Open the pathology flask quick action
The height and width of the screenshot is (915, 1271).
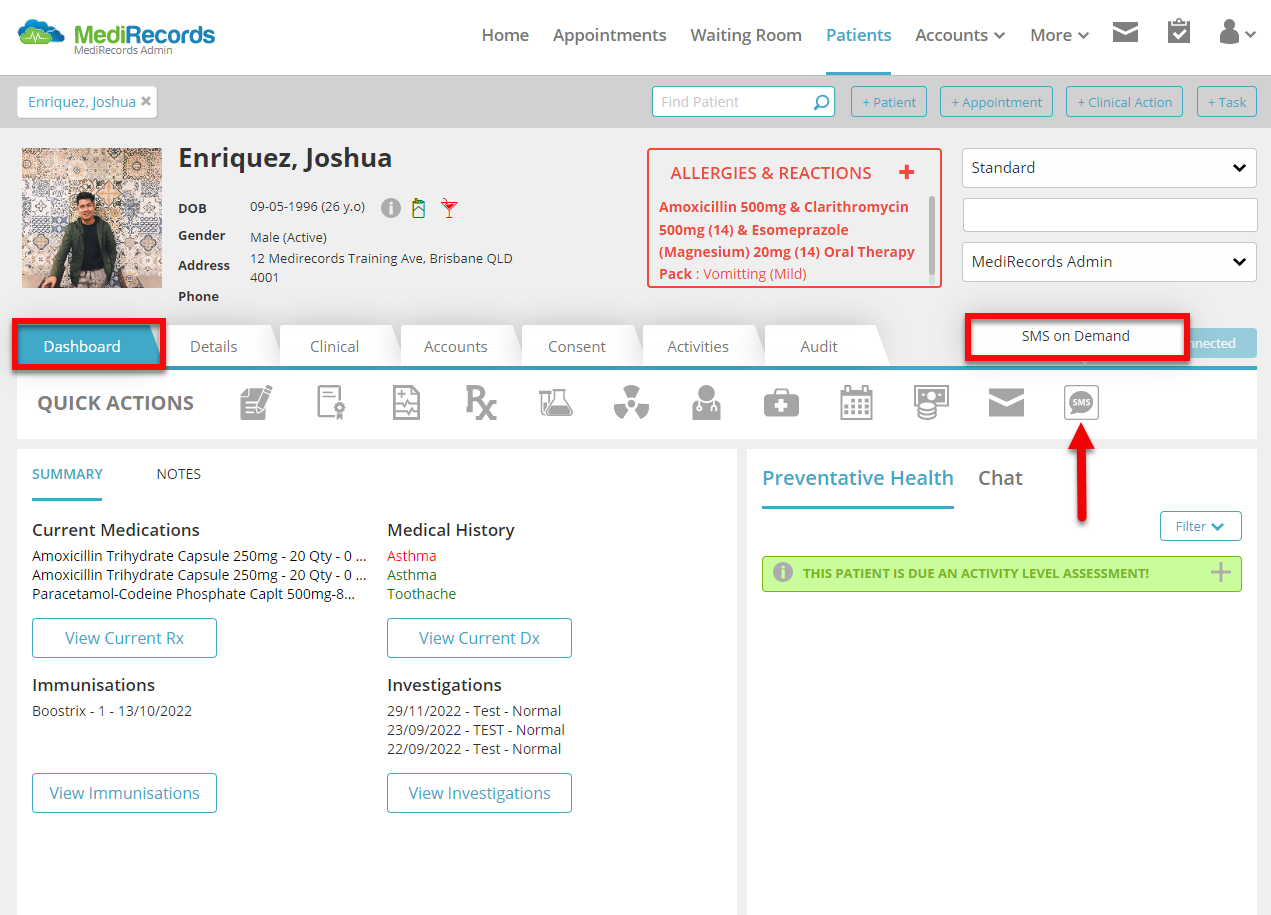point(556,403)
